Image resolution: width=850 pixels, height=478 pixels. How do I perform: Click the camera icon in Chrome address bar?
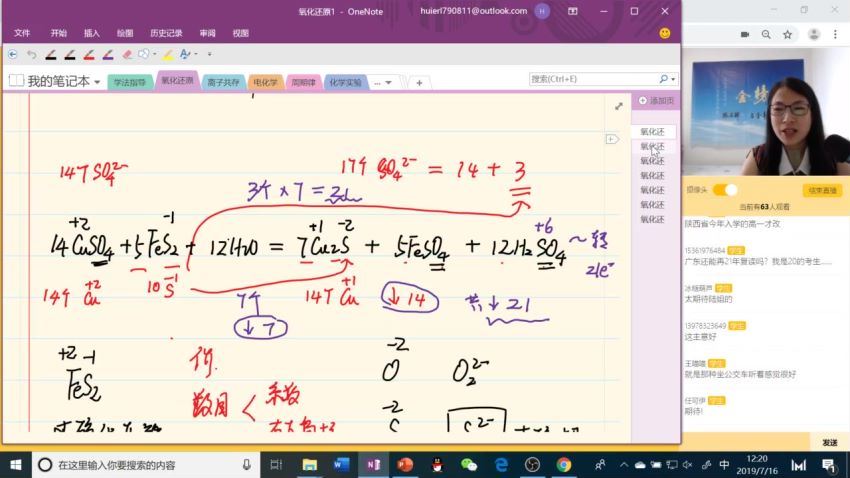(x=745, y=34)
